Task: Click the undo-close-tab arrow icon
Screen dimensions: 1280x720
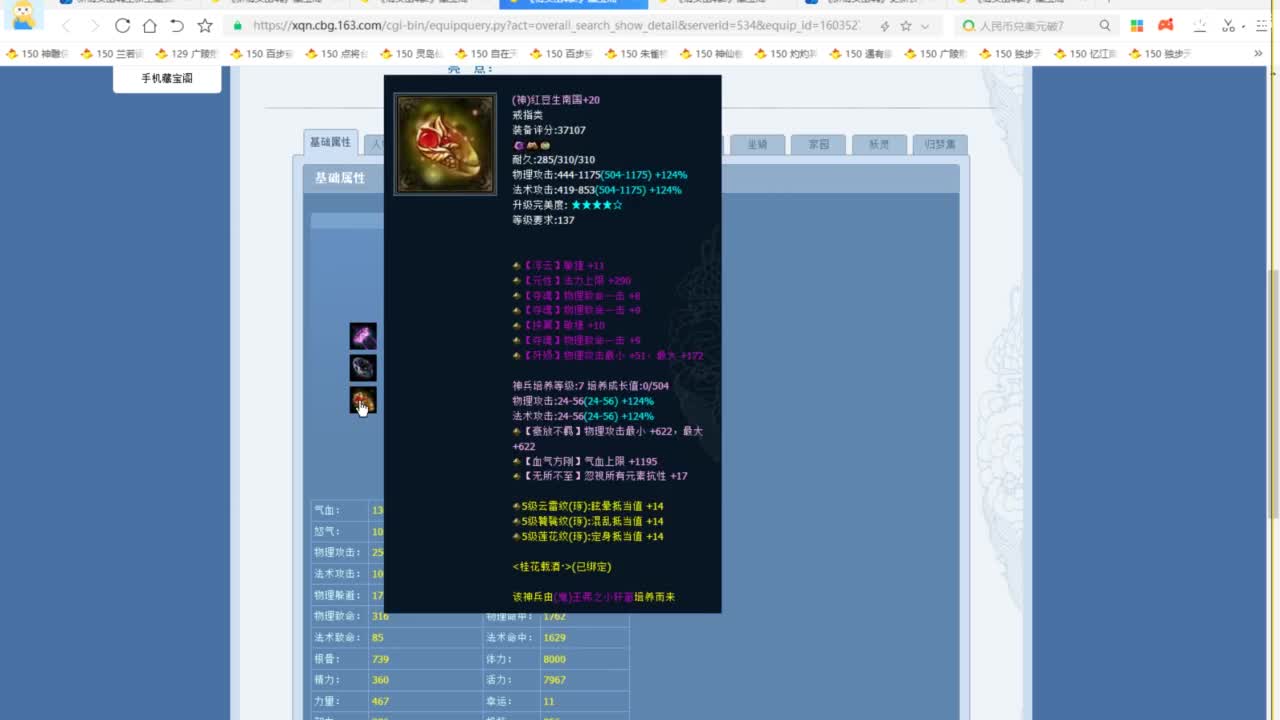Action: click(177, 26)
